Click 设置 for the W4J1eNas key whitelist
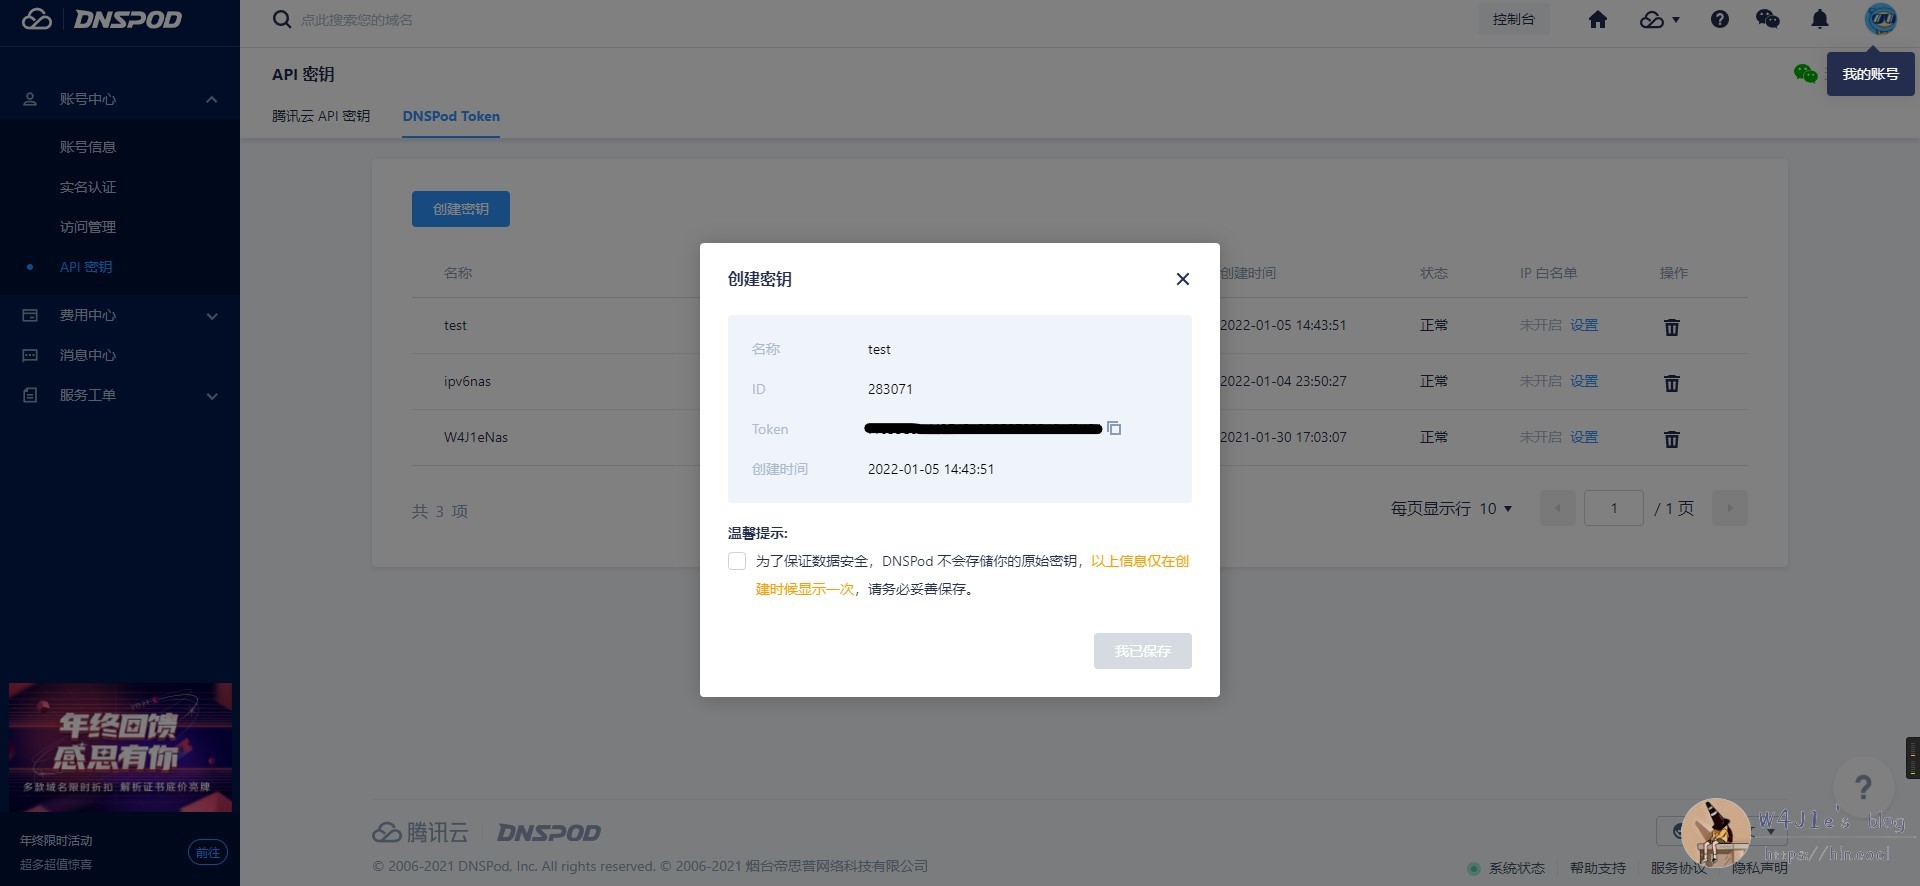Image resolution: width=1920 pixels, height=886 pixels. click(x=1584, y=437)
